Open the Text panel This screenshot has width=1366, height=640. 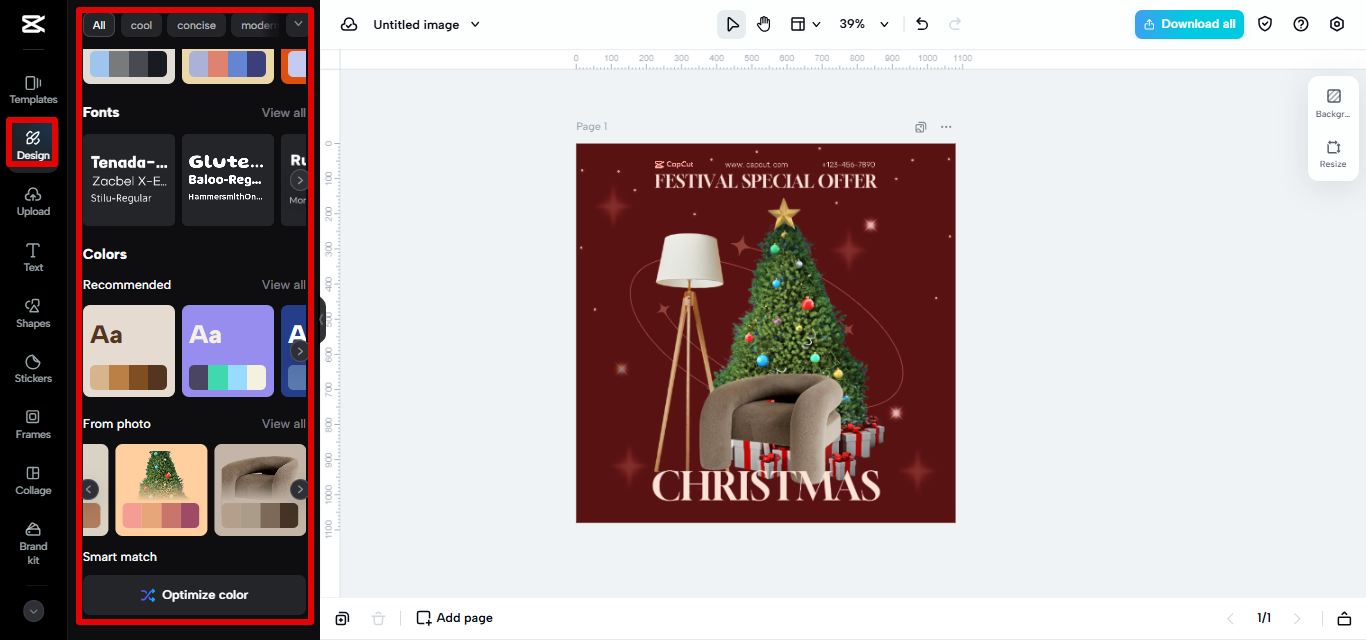(33, 257)
